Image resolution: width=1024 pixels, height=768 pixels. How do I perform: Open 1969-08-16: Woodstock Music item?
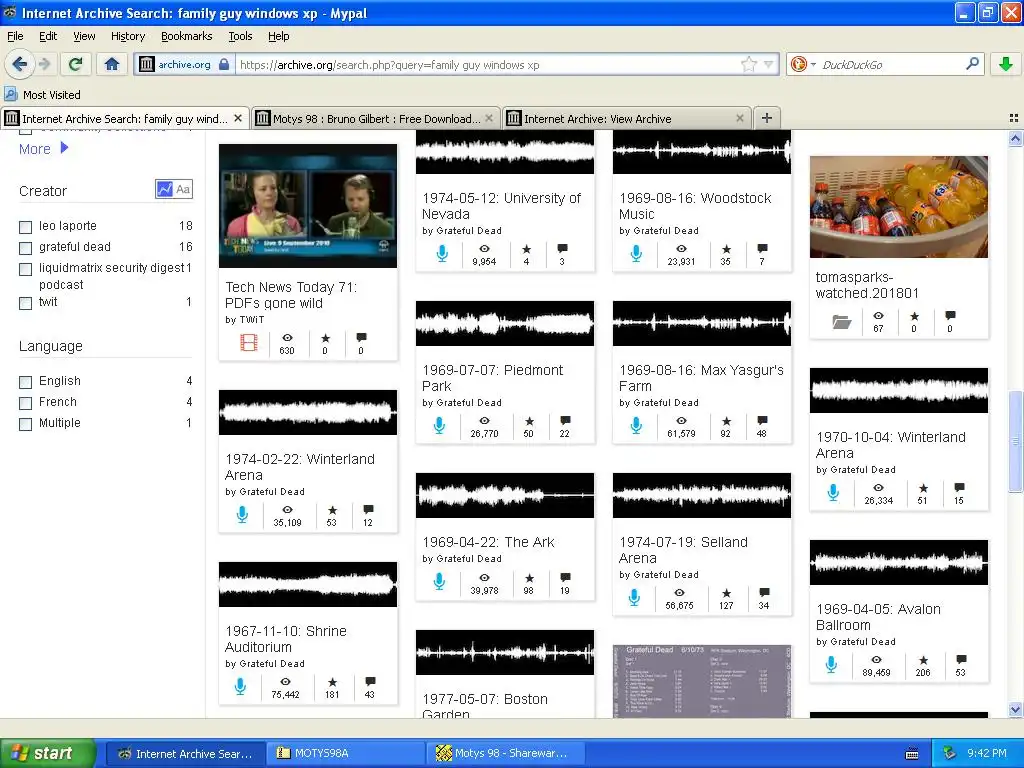[695, 206]
